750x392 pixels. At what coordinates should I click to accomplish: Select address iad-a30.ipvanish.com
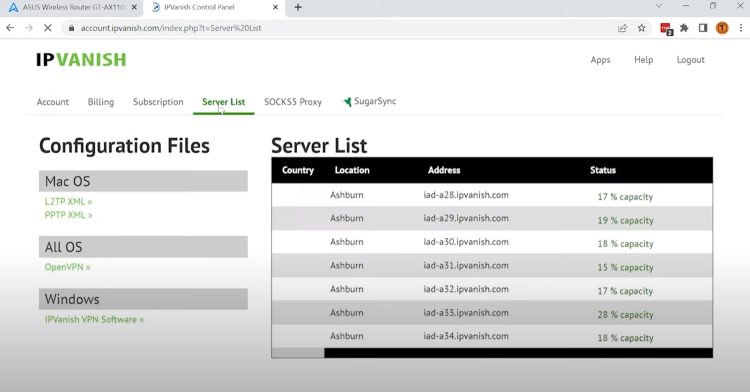coord(466,242)
